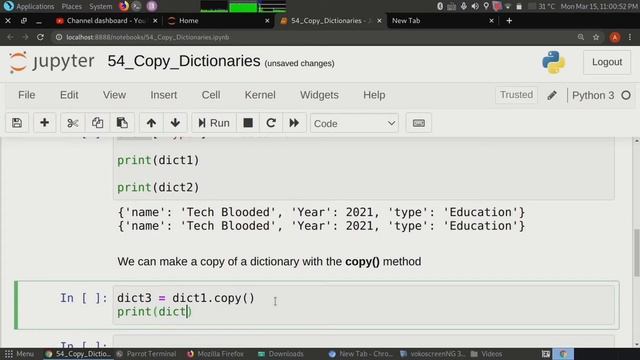
Task: Click the print(dict2) code line
Action: click(x=158, y=187)
